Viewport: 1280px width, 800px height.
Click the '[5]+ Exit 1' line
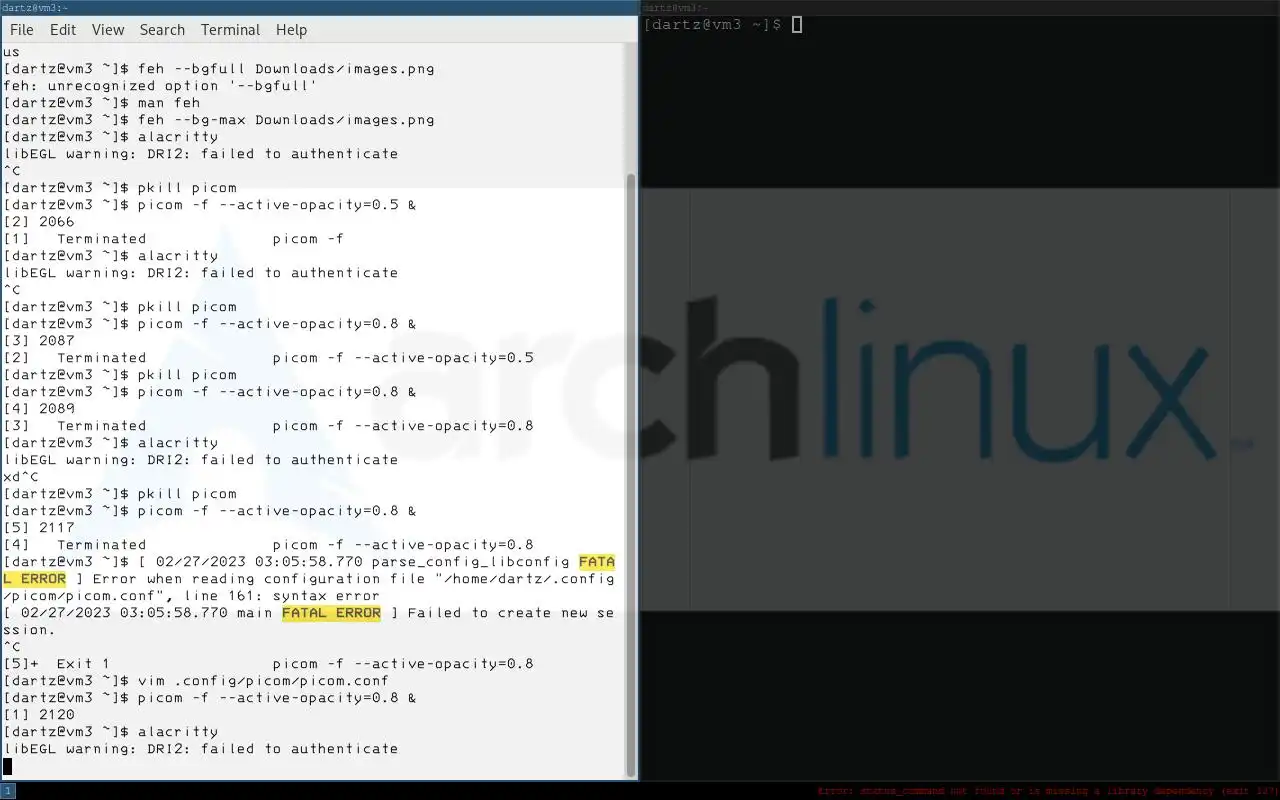(x=268, y=664)
